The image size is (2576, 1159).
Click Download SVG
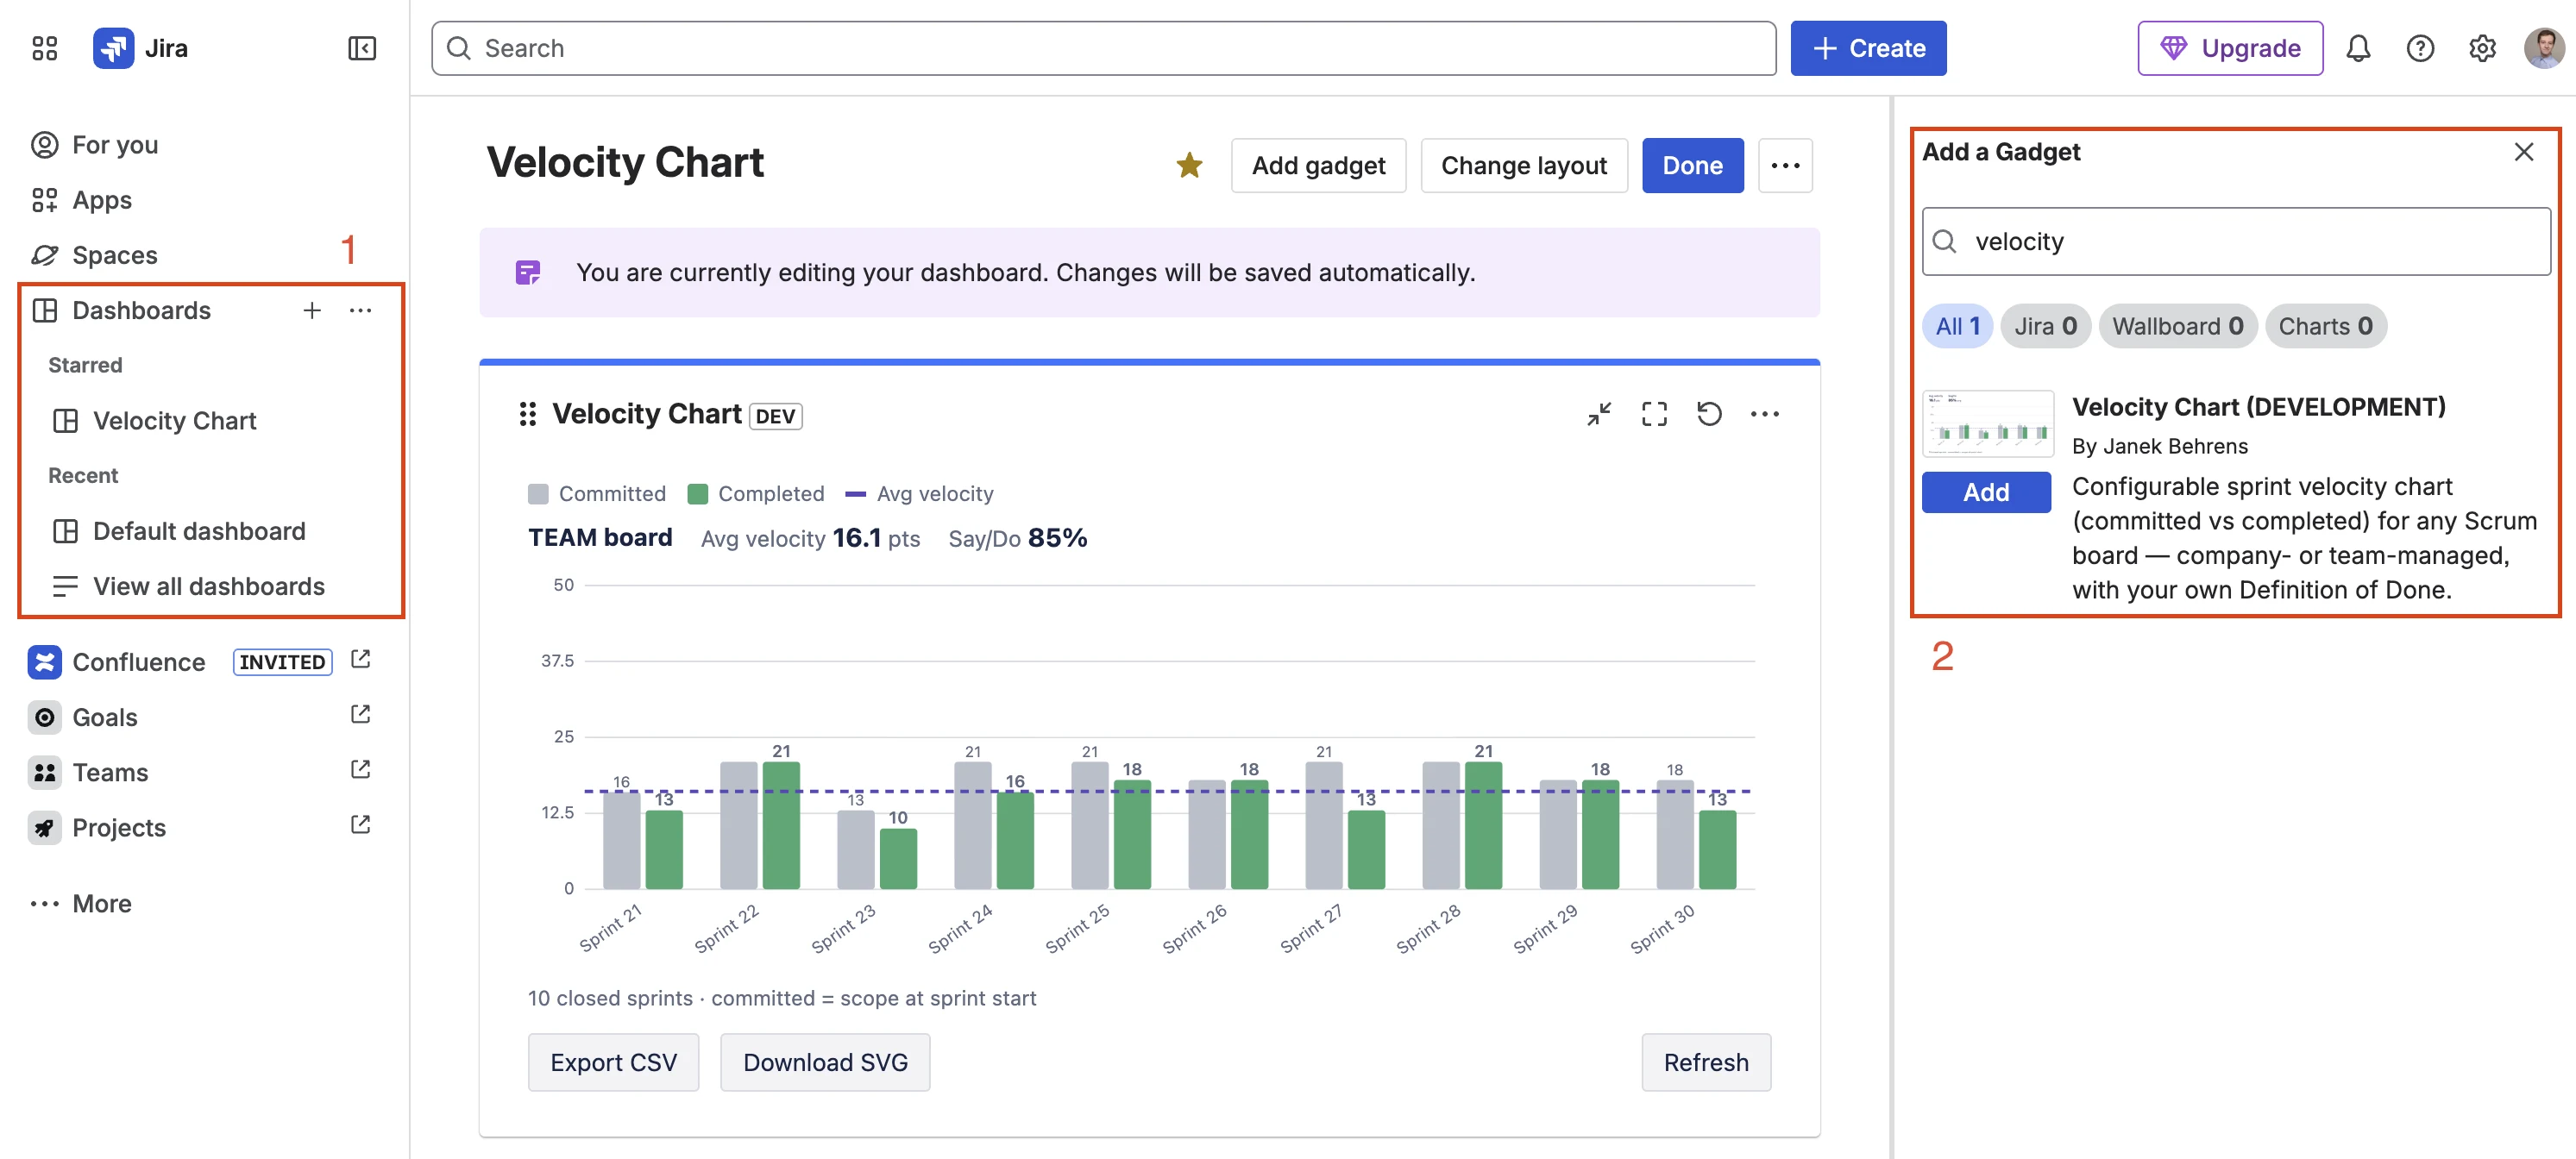coord(825,1062)
